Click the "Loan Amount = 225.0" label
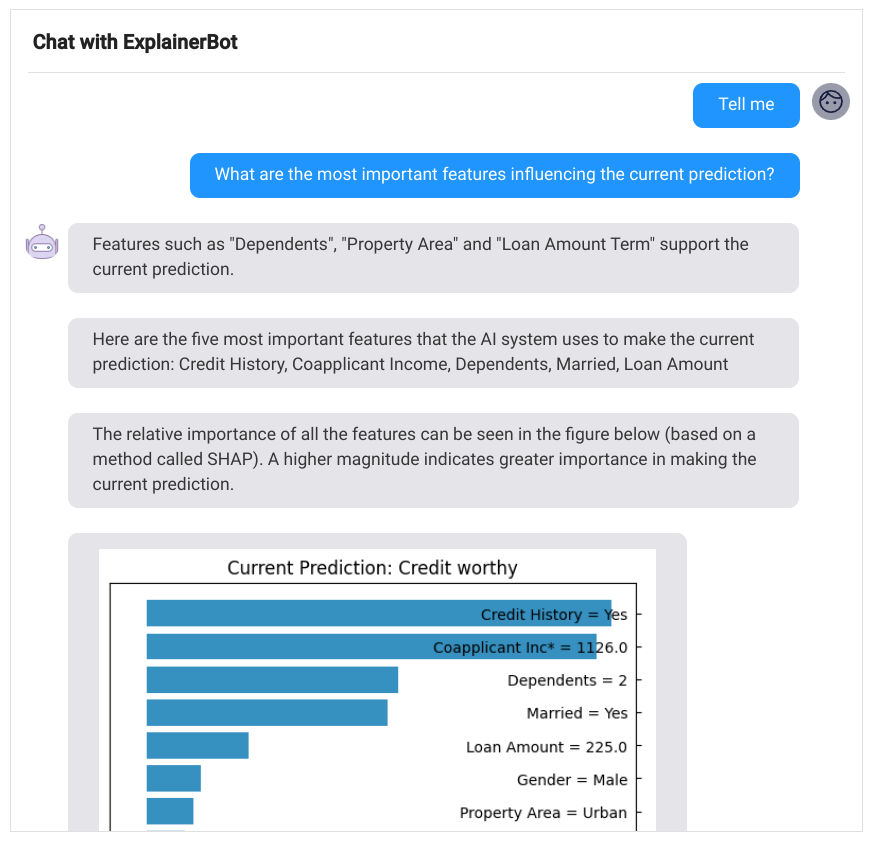This screenshot has width=871, height=842. pyautogui.click(x=546, y=747)
